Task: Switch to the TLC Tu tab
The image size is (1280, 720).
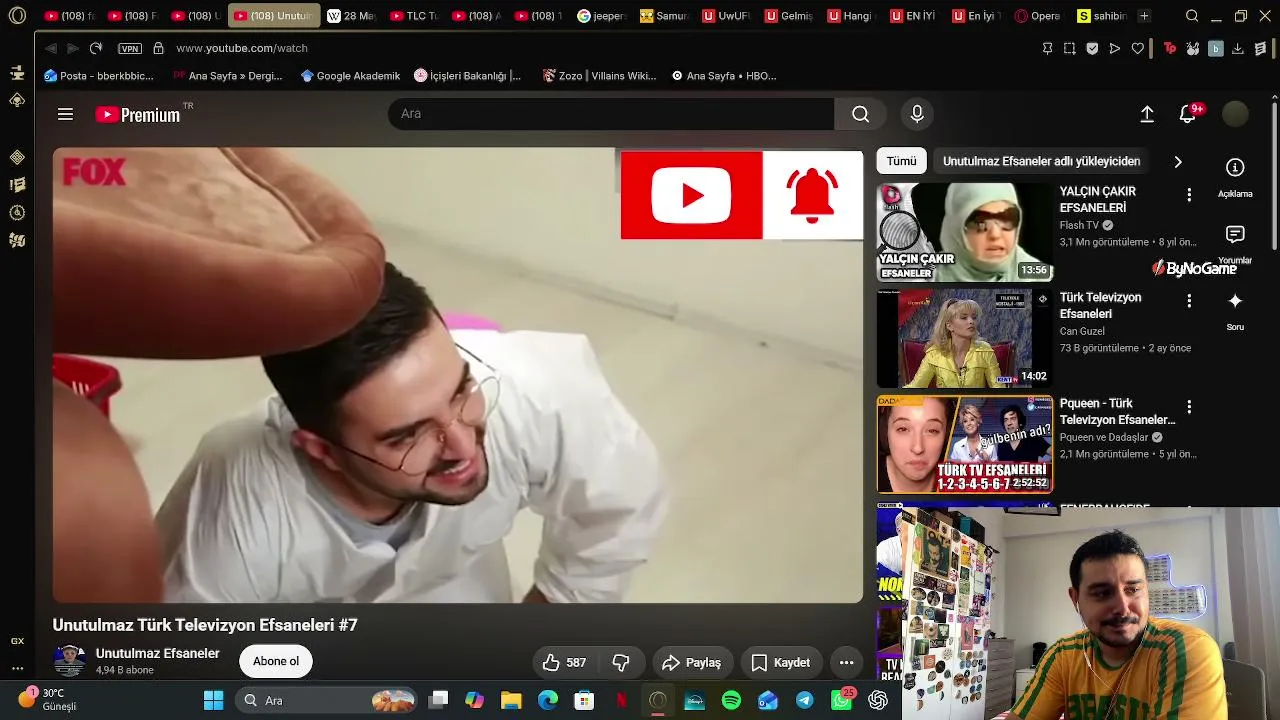Action: point(413,16)
